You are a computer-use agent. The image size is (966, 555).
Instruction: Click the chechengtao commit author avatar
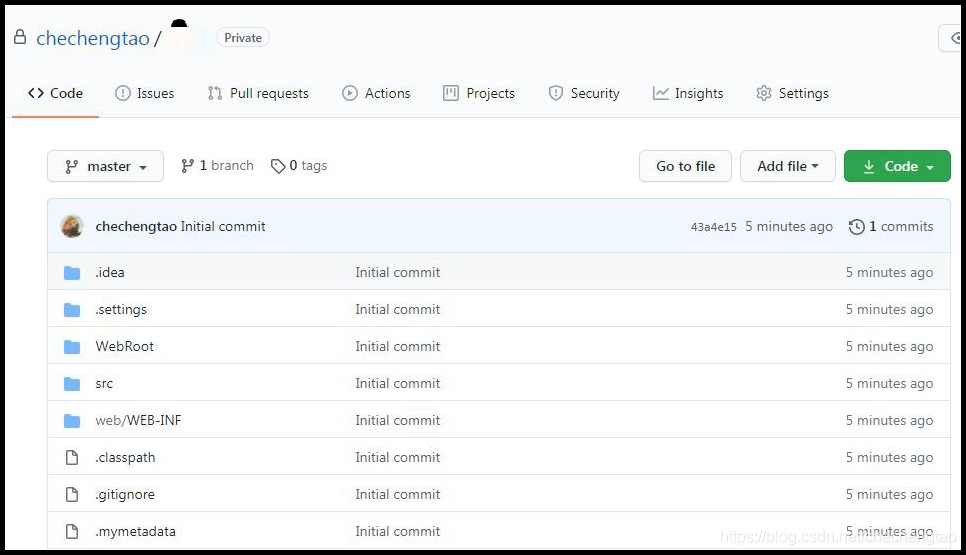click(72, 226)
